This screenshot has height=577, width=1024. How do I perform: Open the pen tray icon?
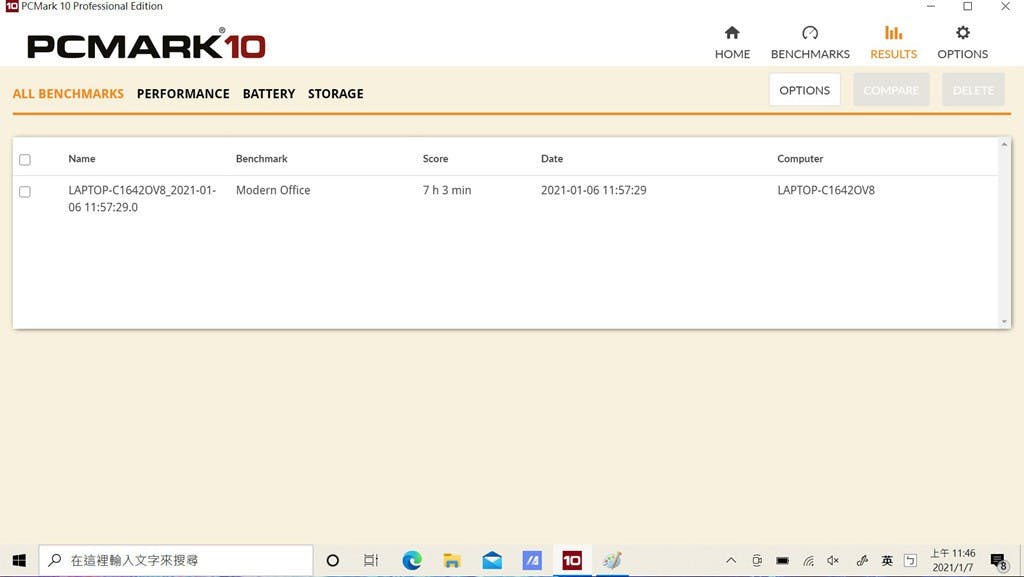[x=862, y=560]
